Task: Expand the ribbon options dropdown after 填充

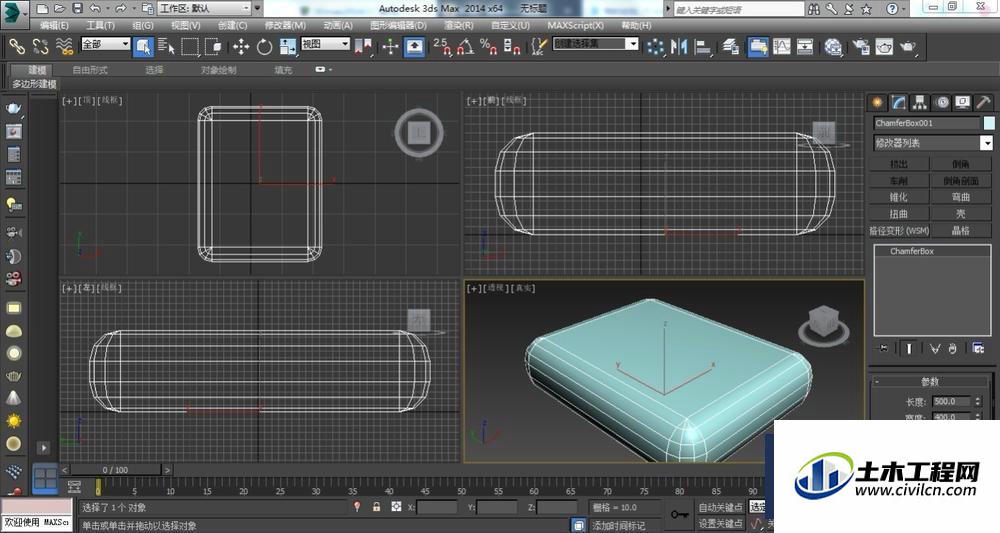Action: coord(324,69)
